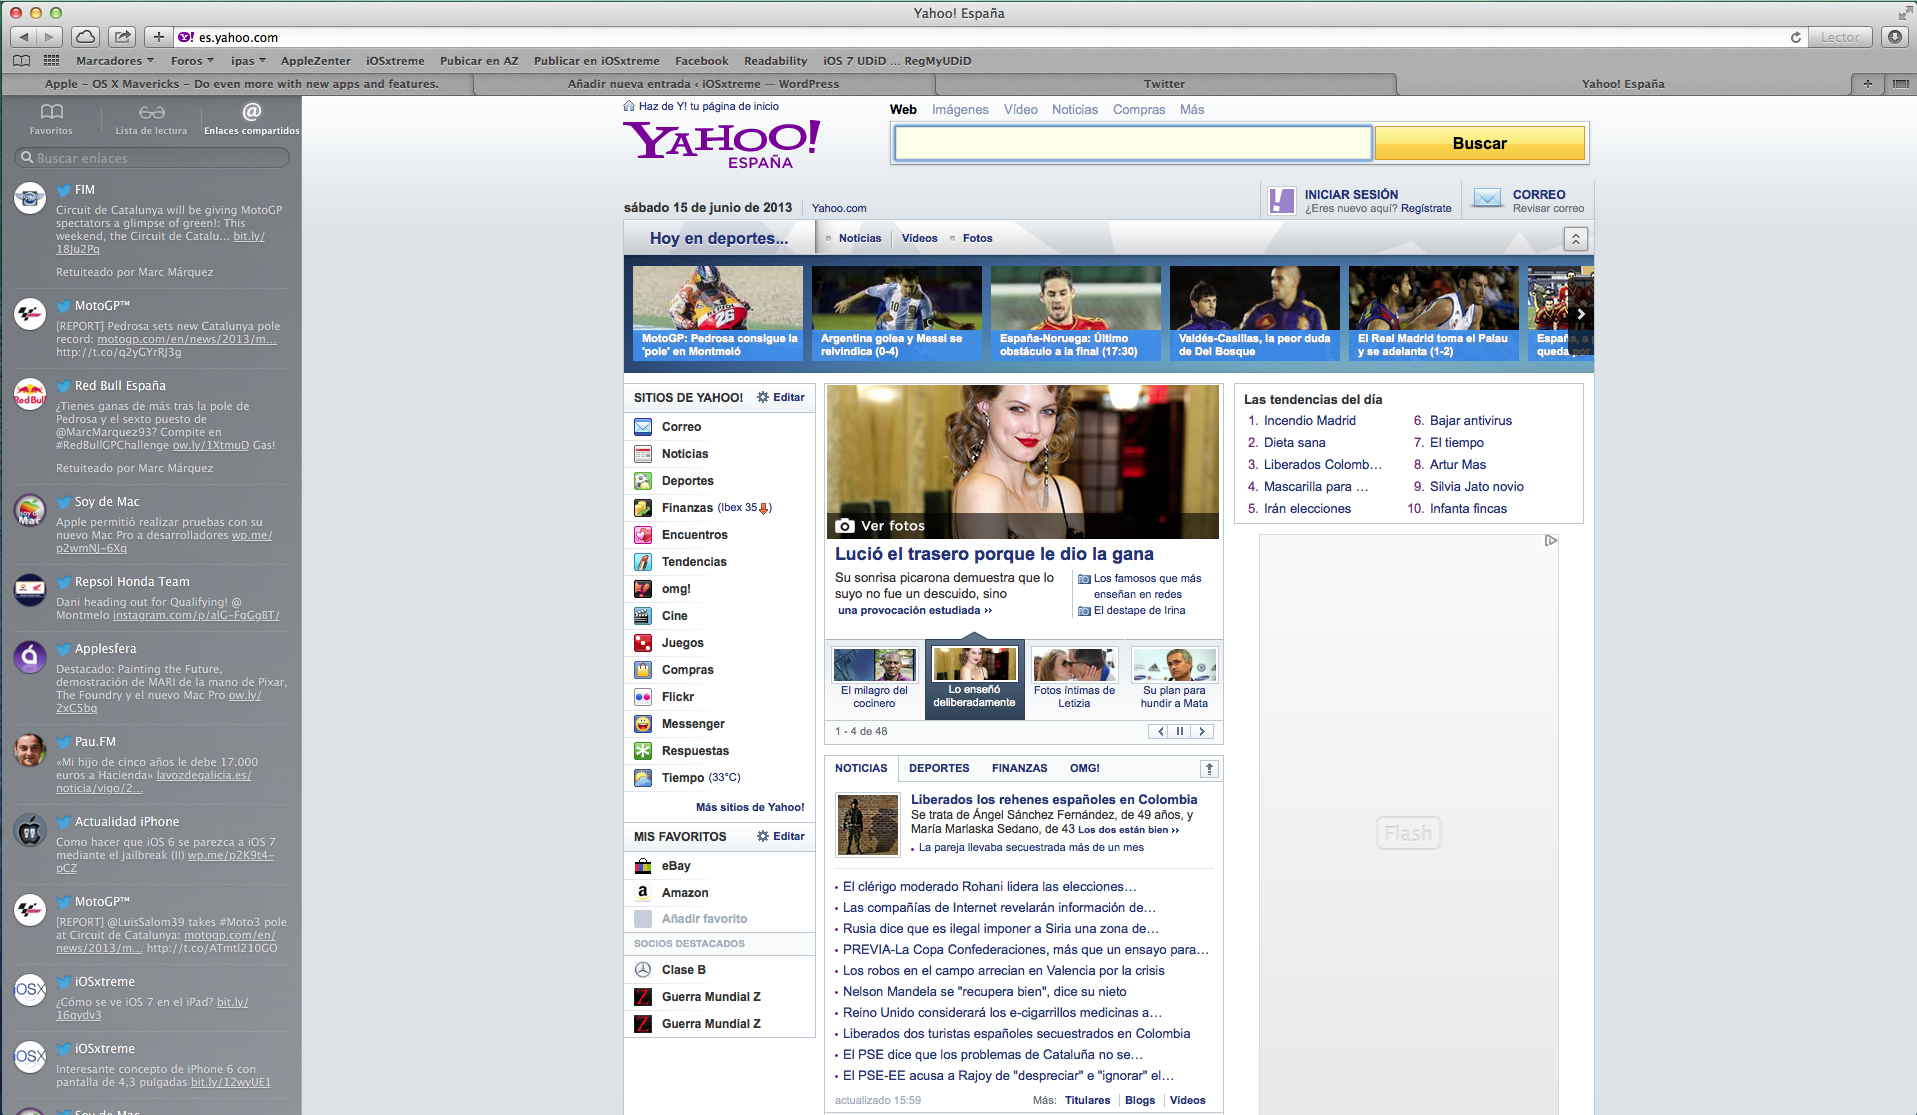Image resolution: width=1917 pixels, height=1115 pixels.
Task: Open eBay in Mis Favoritos
Action: pos(676,866)
